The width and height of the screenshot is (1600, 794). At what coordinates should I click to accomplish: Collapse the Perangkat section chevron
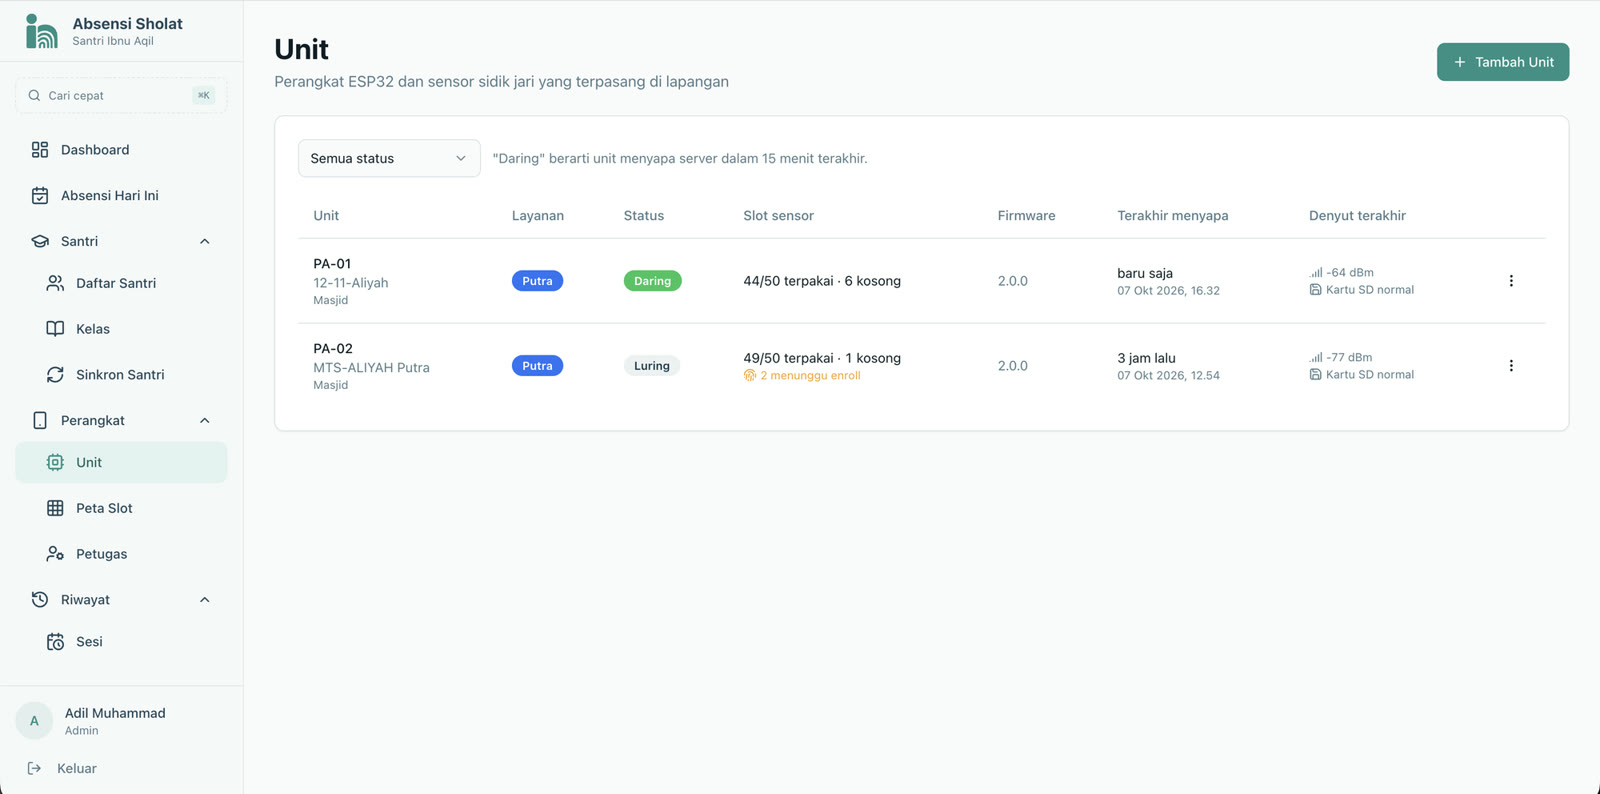pyautogui.click(x=205, y=421)
